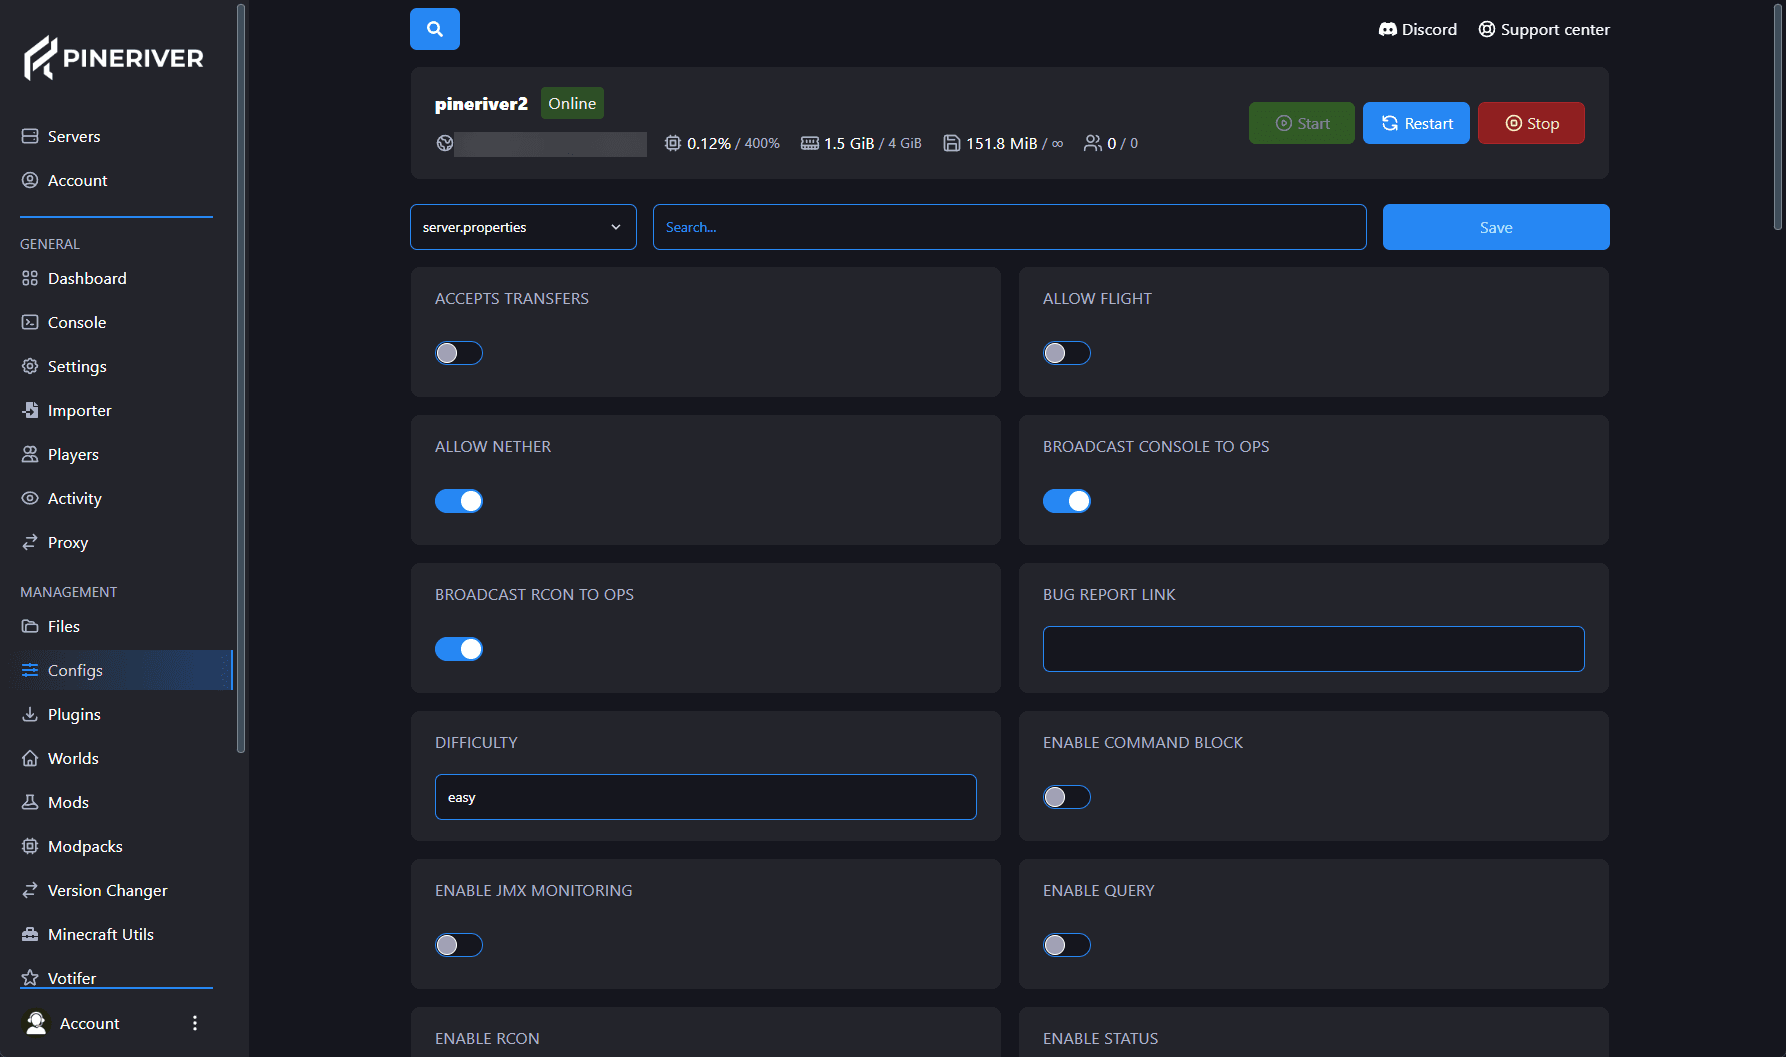The height and width of the screenshot is (1057, 1786).
Task: Click the Servers icon in sidebar
Action: [x=30, y=136]
